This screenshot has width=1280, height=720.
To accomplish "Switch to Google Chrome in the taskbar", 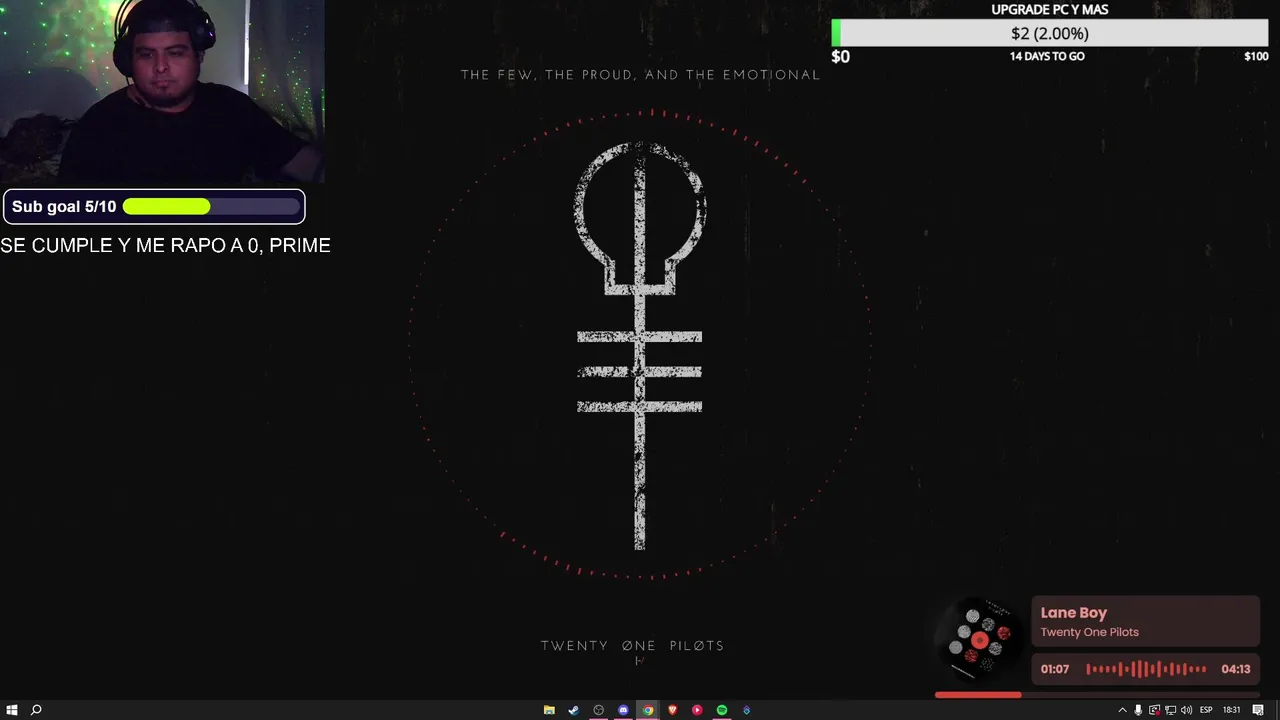I will click(648, 710).
